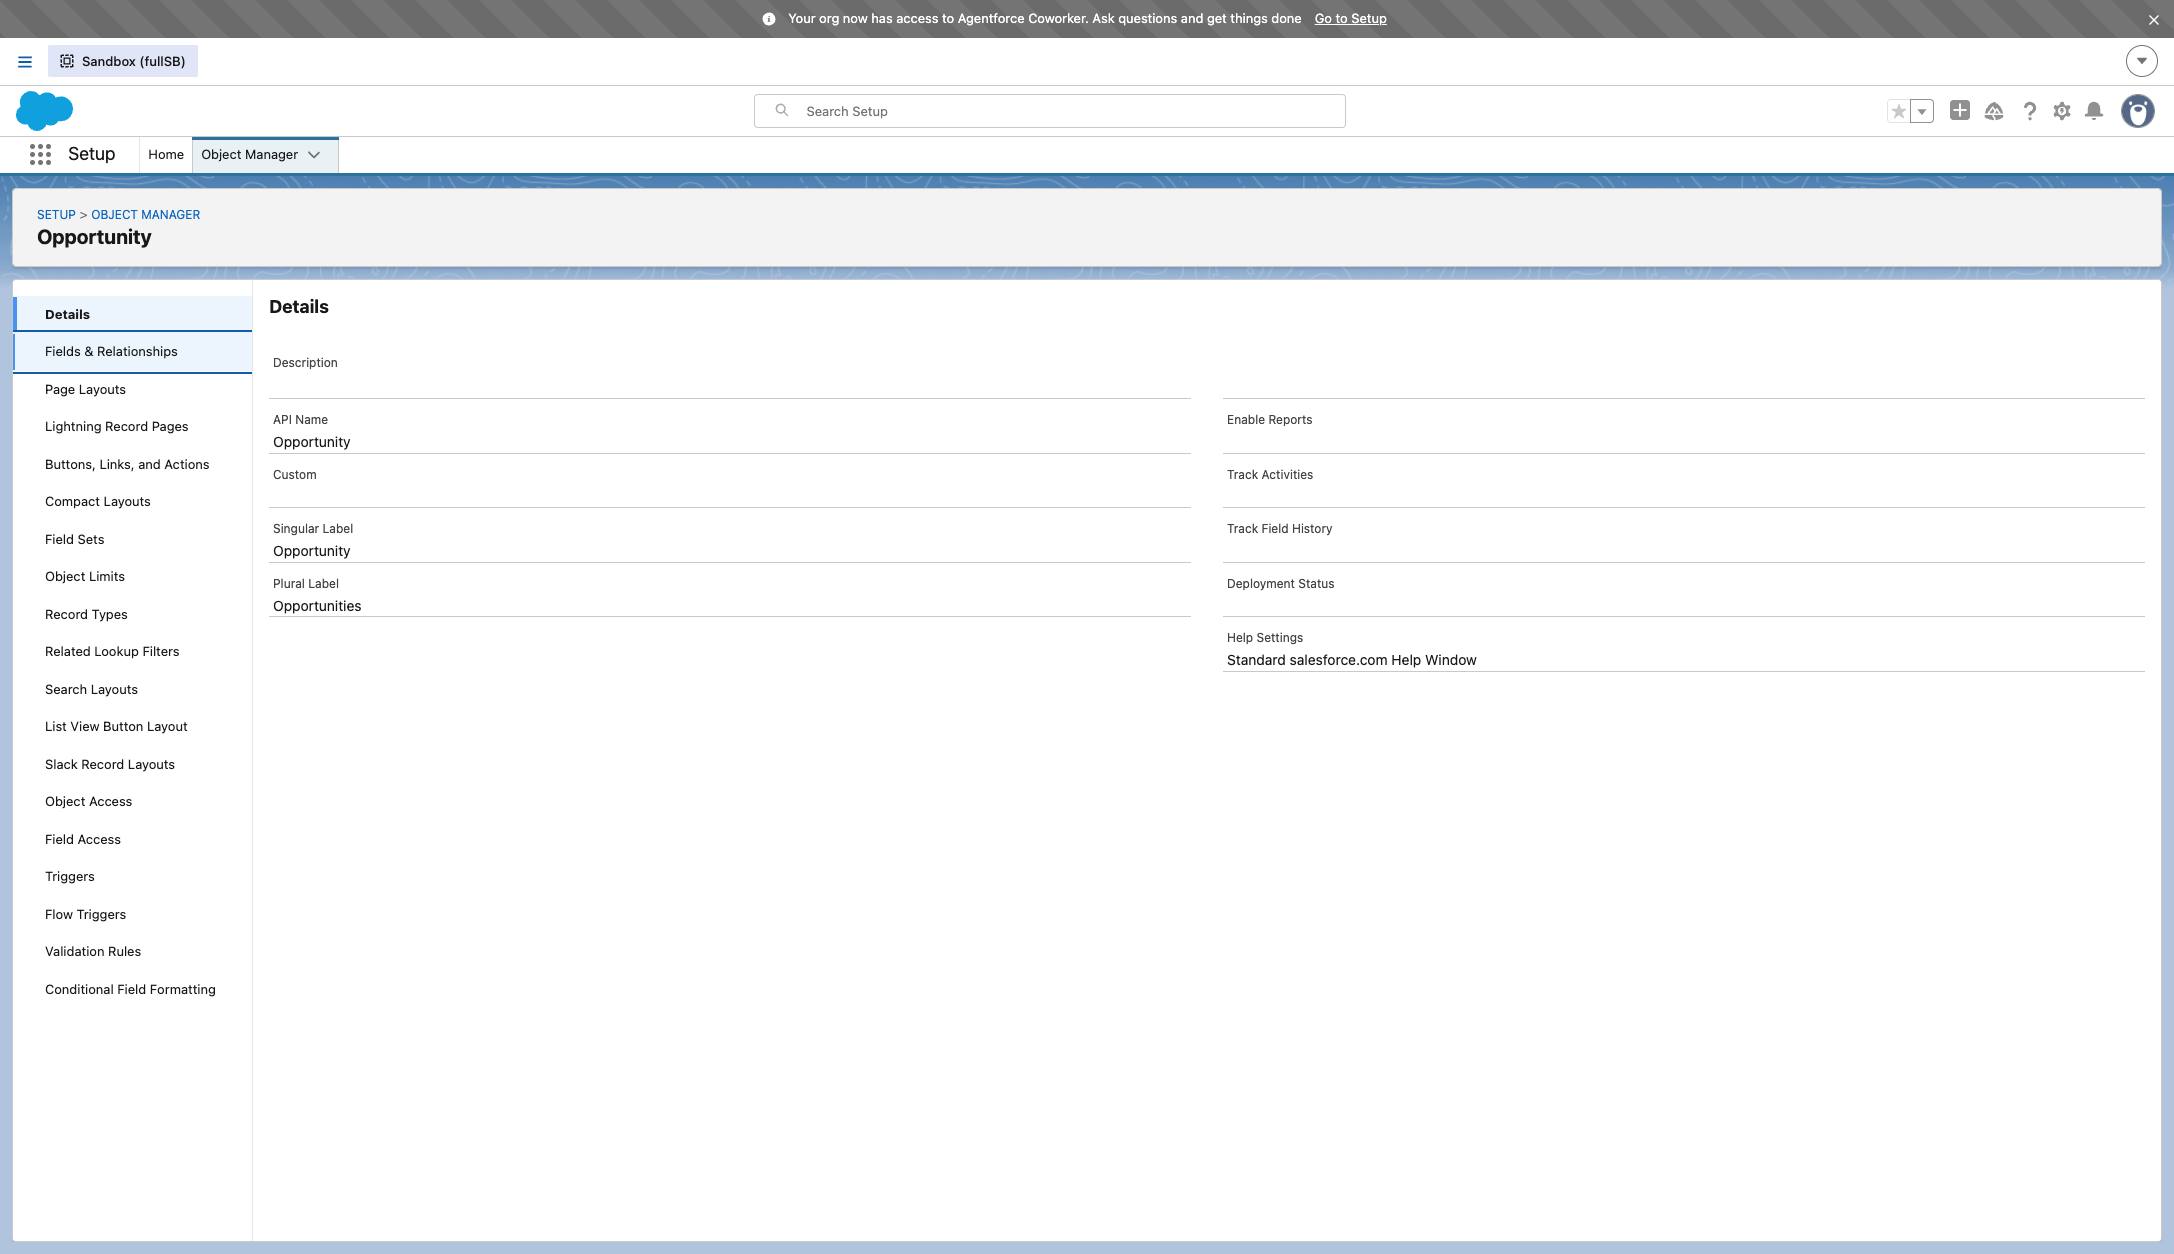Expand the Object Manager tab chevron

click(314, 155)
